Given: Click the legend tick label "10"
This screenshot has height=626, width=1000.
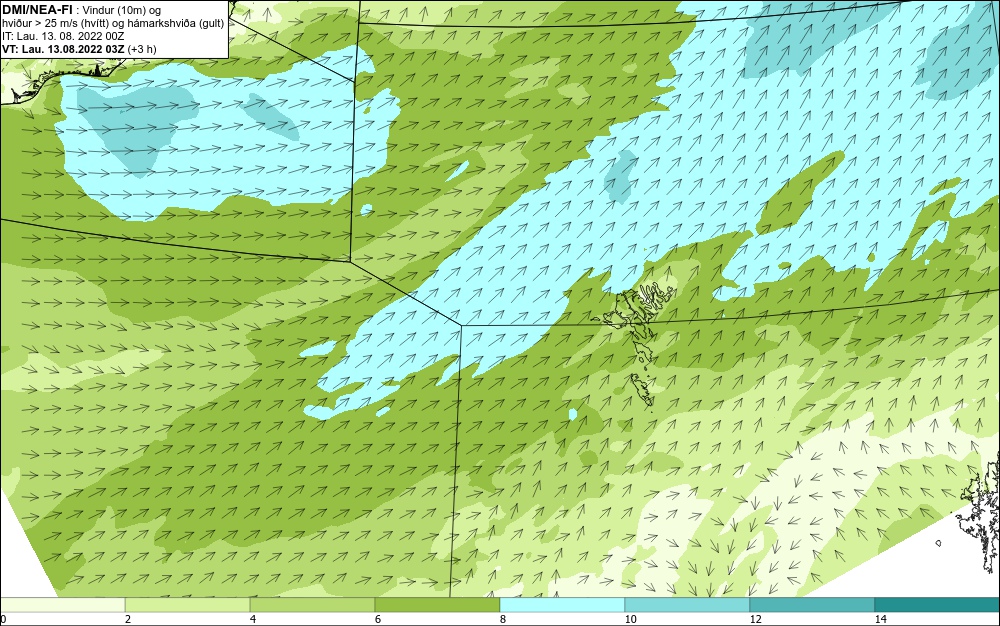Looking at the screenshot, I should [630, 619].
